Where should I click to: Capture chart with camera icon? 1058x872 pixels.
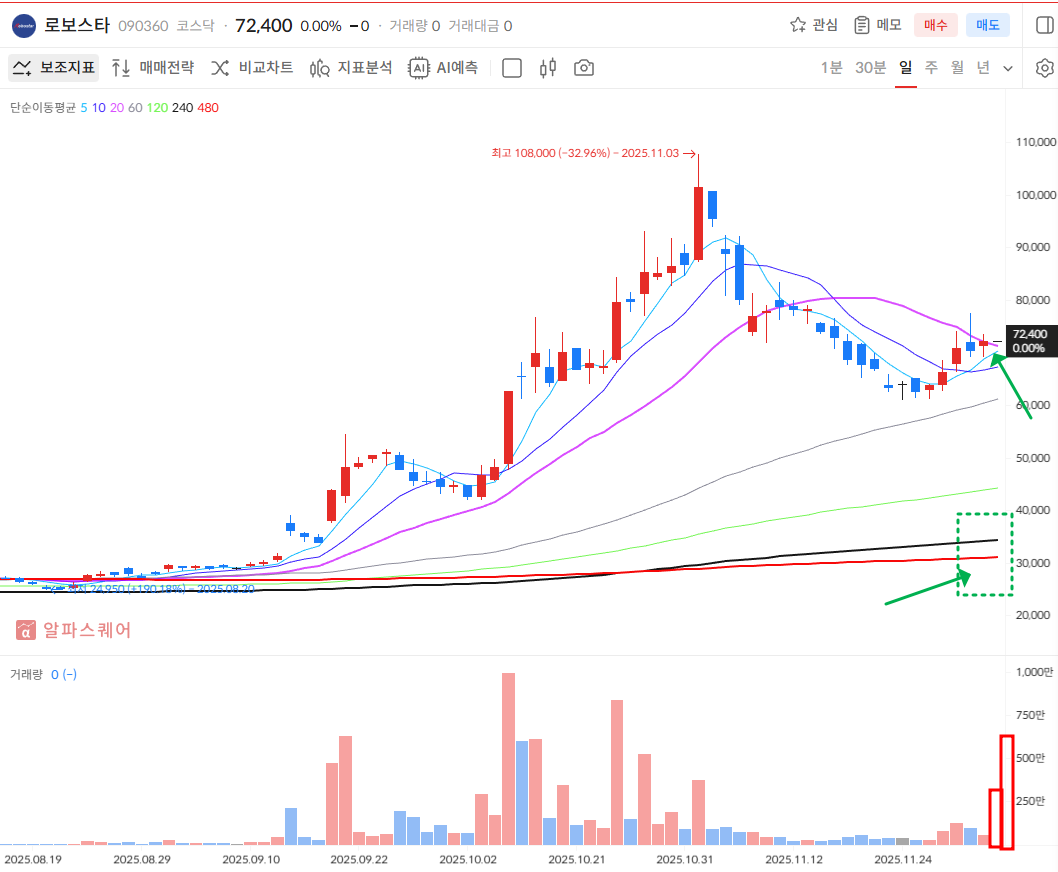(584, 68)
